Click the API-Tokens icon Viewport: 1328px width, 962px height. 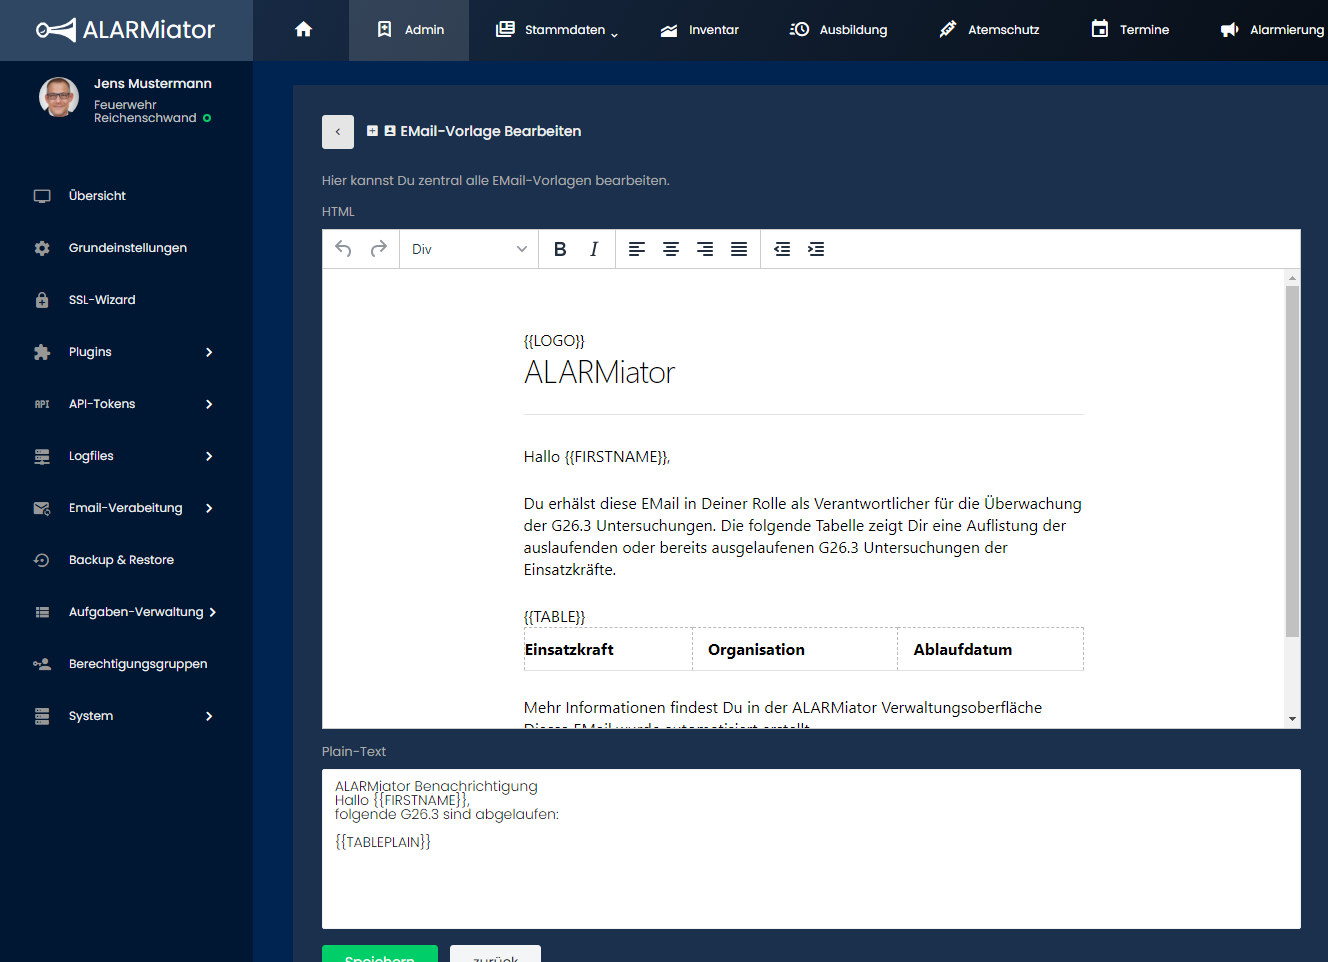coord(42,404)
